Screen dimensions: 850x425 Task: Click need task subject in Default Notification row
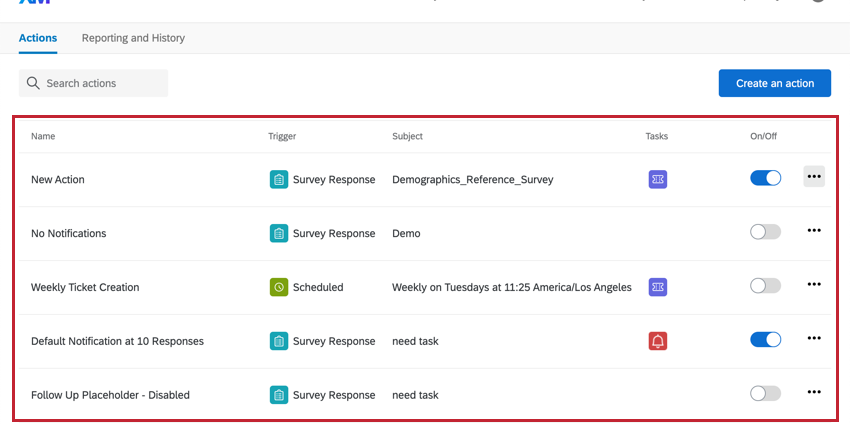coord(415,342)
